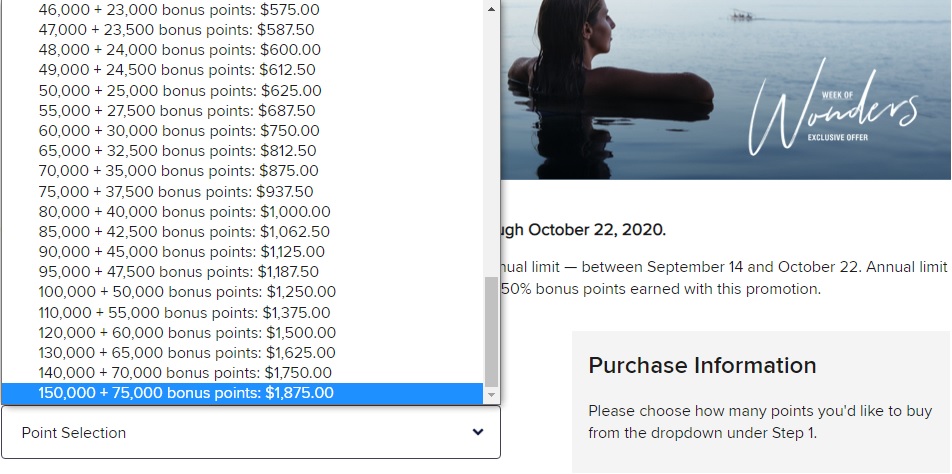Select 150,000 + 75,000 bonus points option
Screen dimensions: 952x474
coord(186,393)
